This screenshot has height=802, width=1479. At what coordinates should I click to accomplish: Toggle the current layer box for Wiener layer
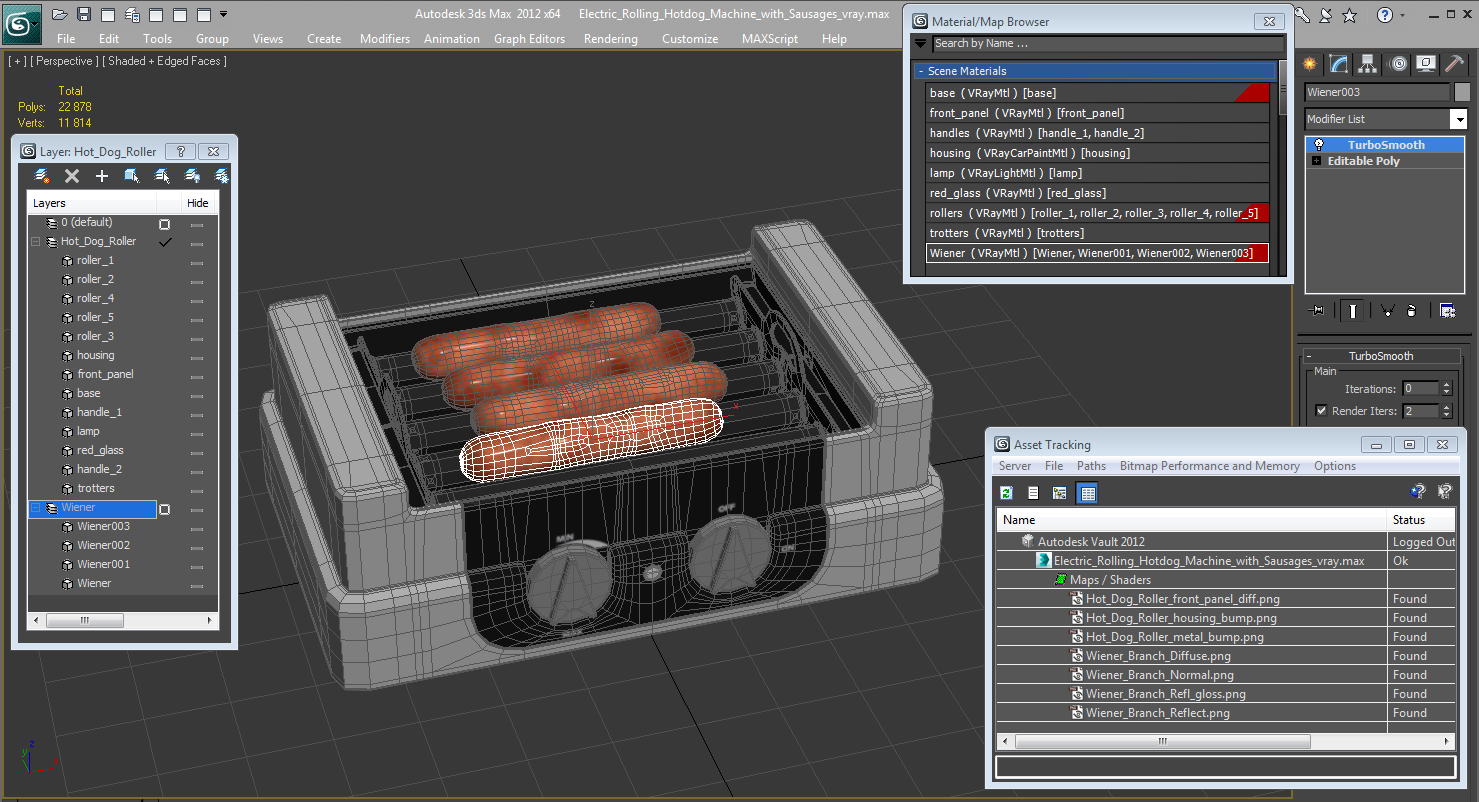(x=165, y=509)
